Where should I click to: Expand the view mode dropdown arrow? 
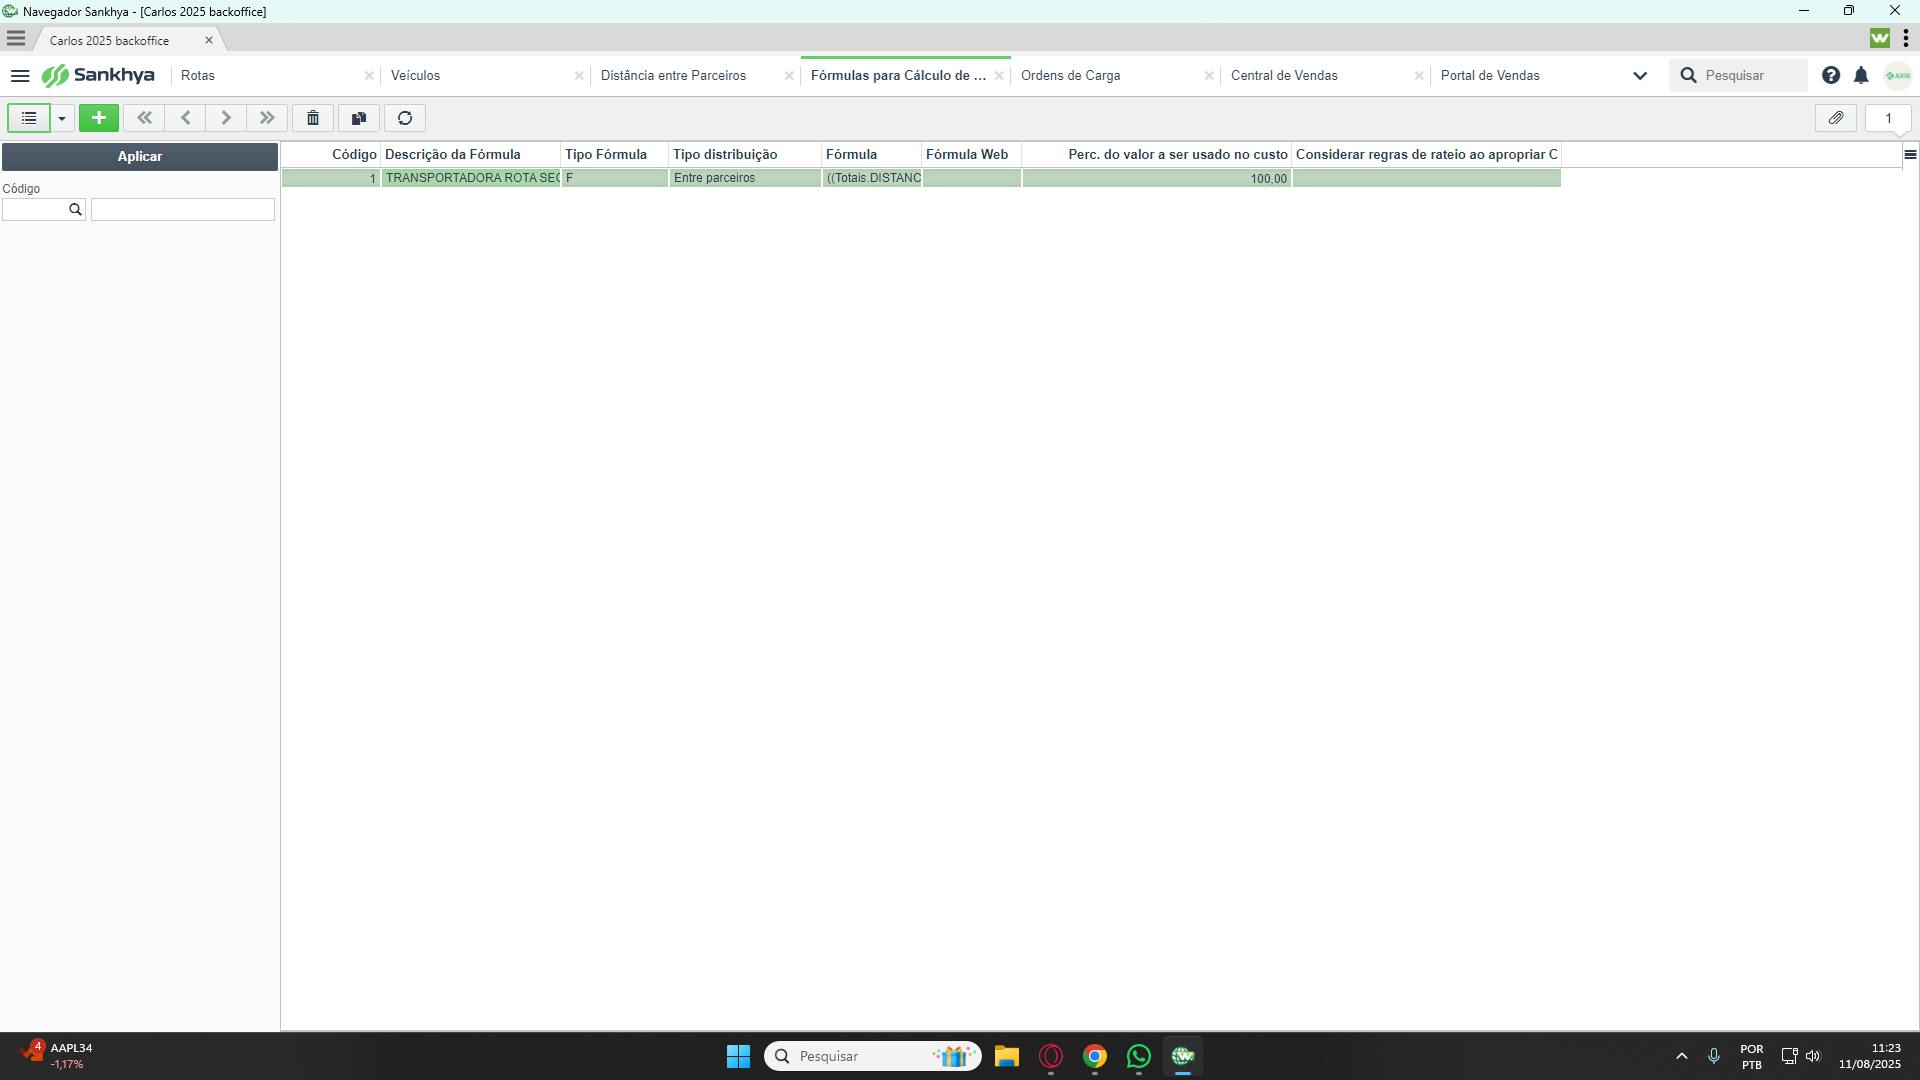62,118
